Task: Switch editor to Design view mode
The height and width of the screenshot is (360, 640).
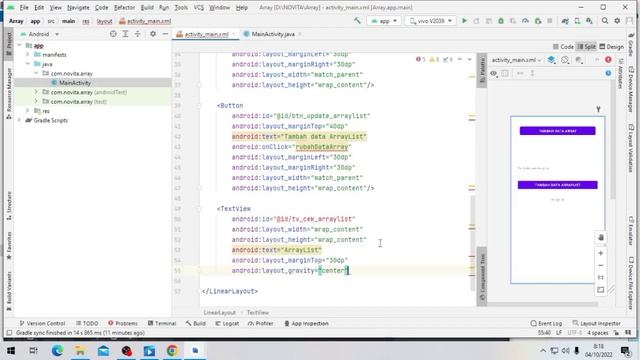Action: (611, 47)
